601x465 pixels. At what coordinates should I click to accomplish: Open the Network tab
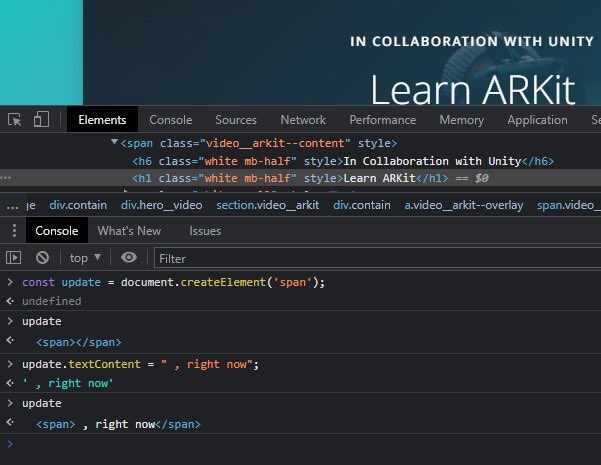point(303,120)
